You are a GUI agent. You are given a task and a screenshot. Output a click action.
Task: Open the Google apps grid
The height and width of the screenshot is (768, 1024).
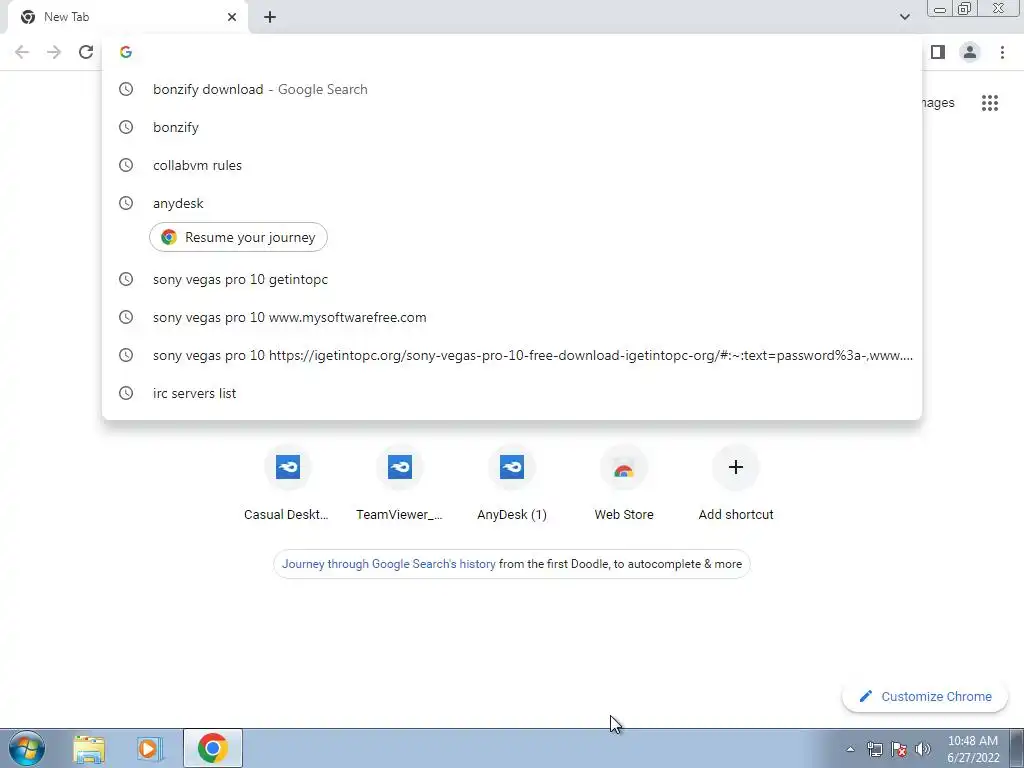(989, 103)
